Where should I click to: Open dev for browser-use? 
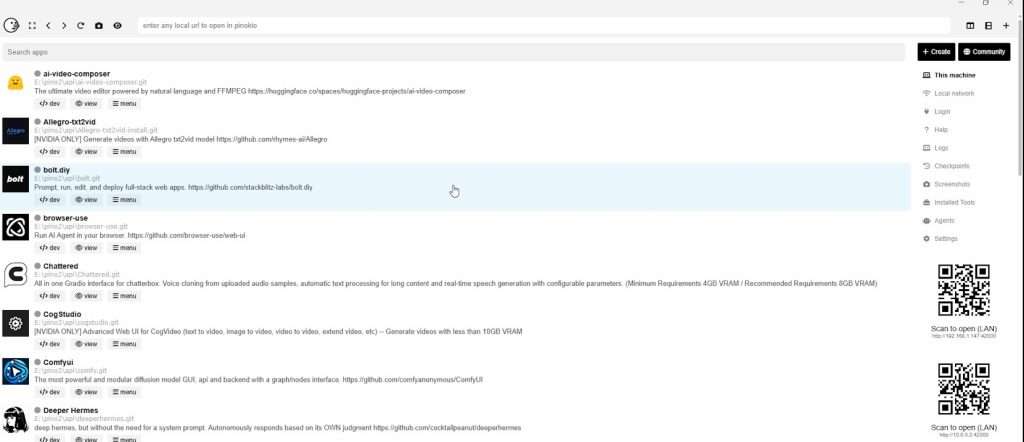coord(50,247)
